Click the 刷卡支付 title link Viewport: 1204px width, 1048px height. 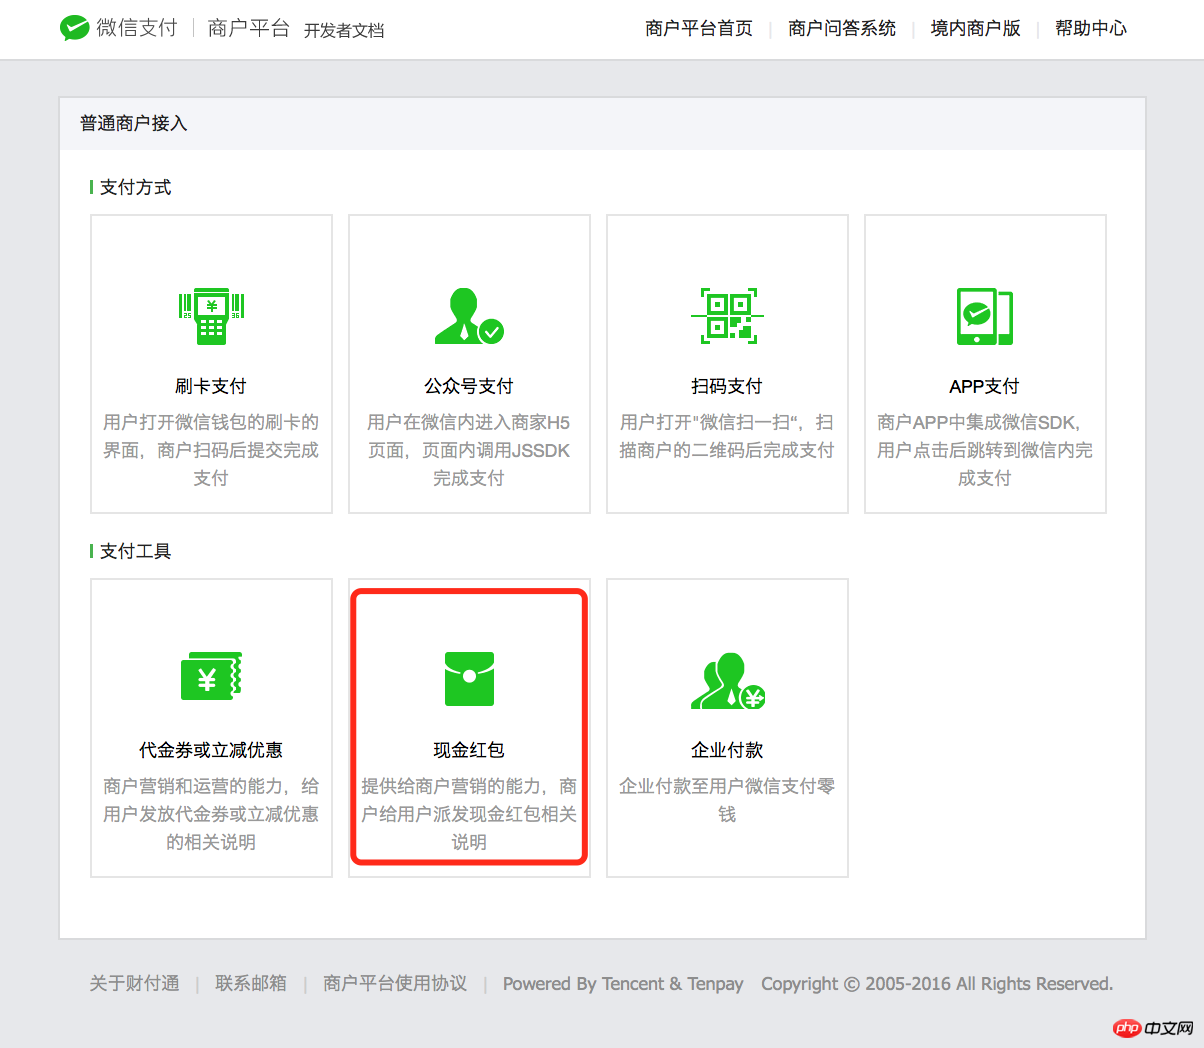coord(211,386)
